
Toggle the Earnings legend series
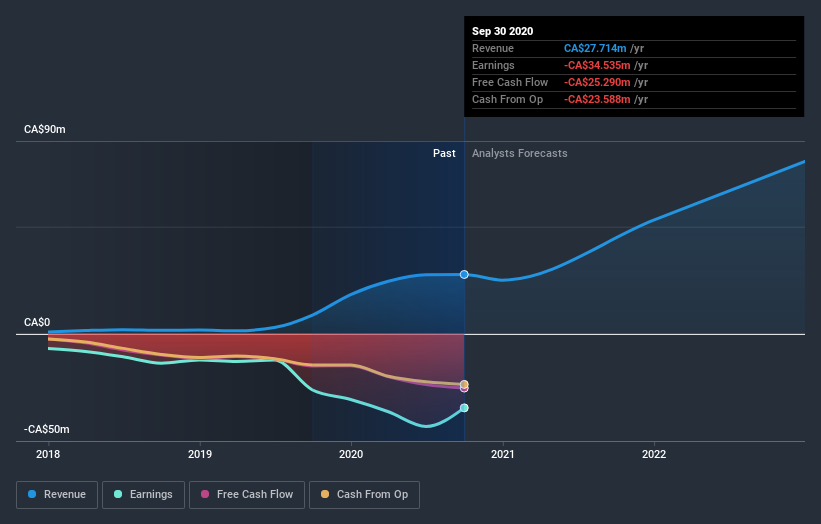[143, 495]
